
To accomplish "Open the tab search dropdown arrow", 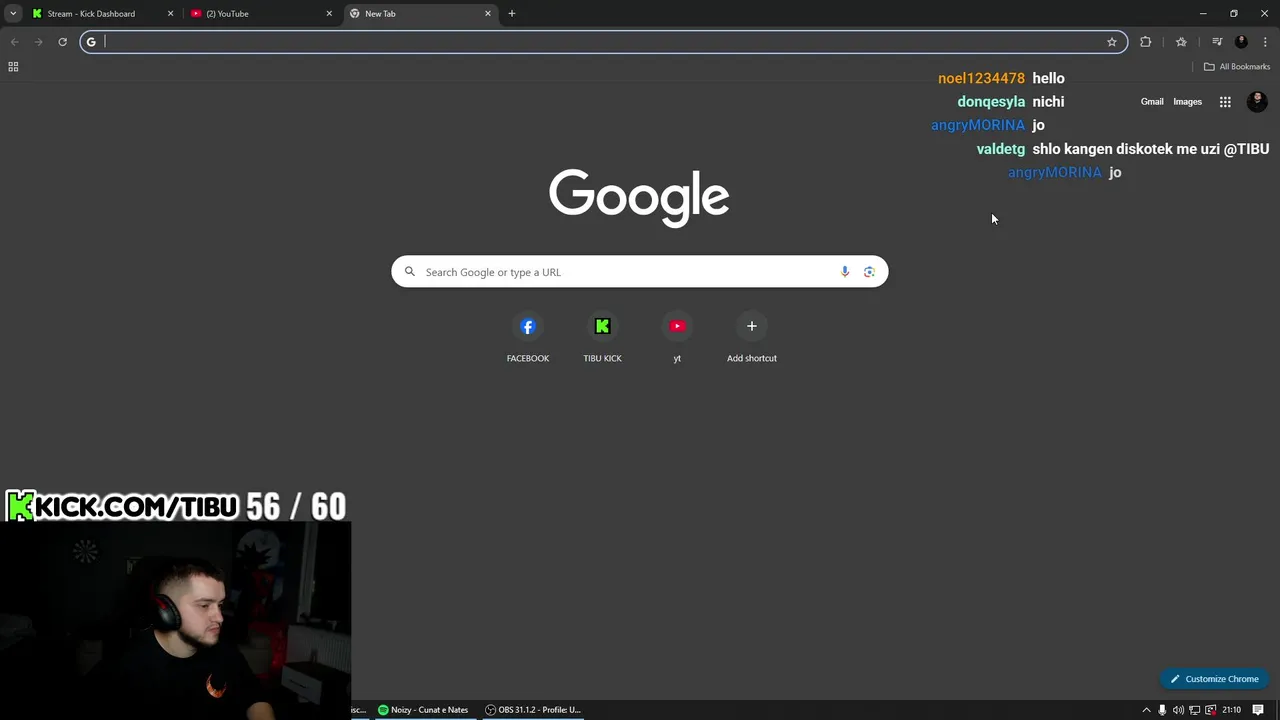I will click(x=13, y=13).
